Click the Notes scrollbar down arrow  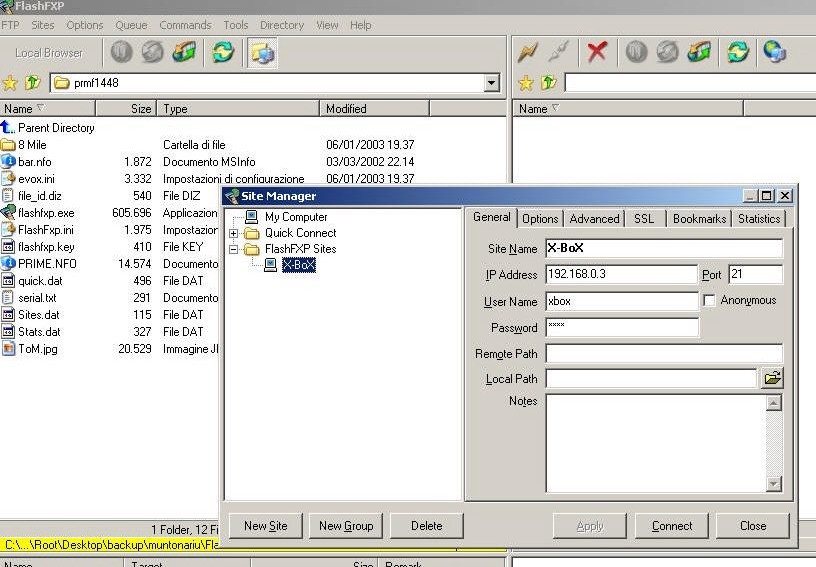click(773, 484)
